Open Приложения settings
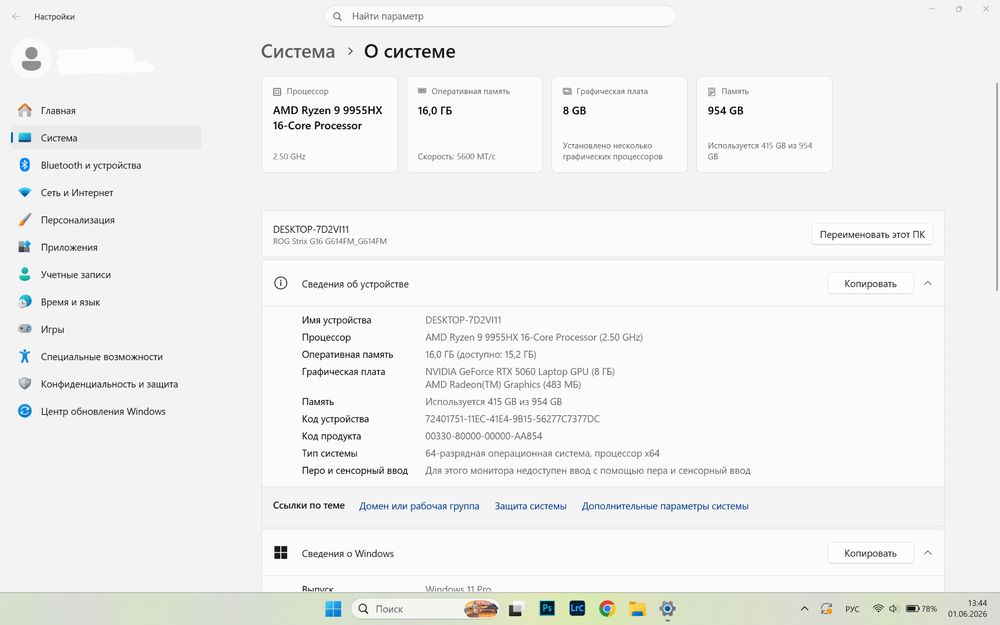This screenshot has width=1000, height=625. (x=107, y=247)
